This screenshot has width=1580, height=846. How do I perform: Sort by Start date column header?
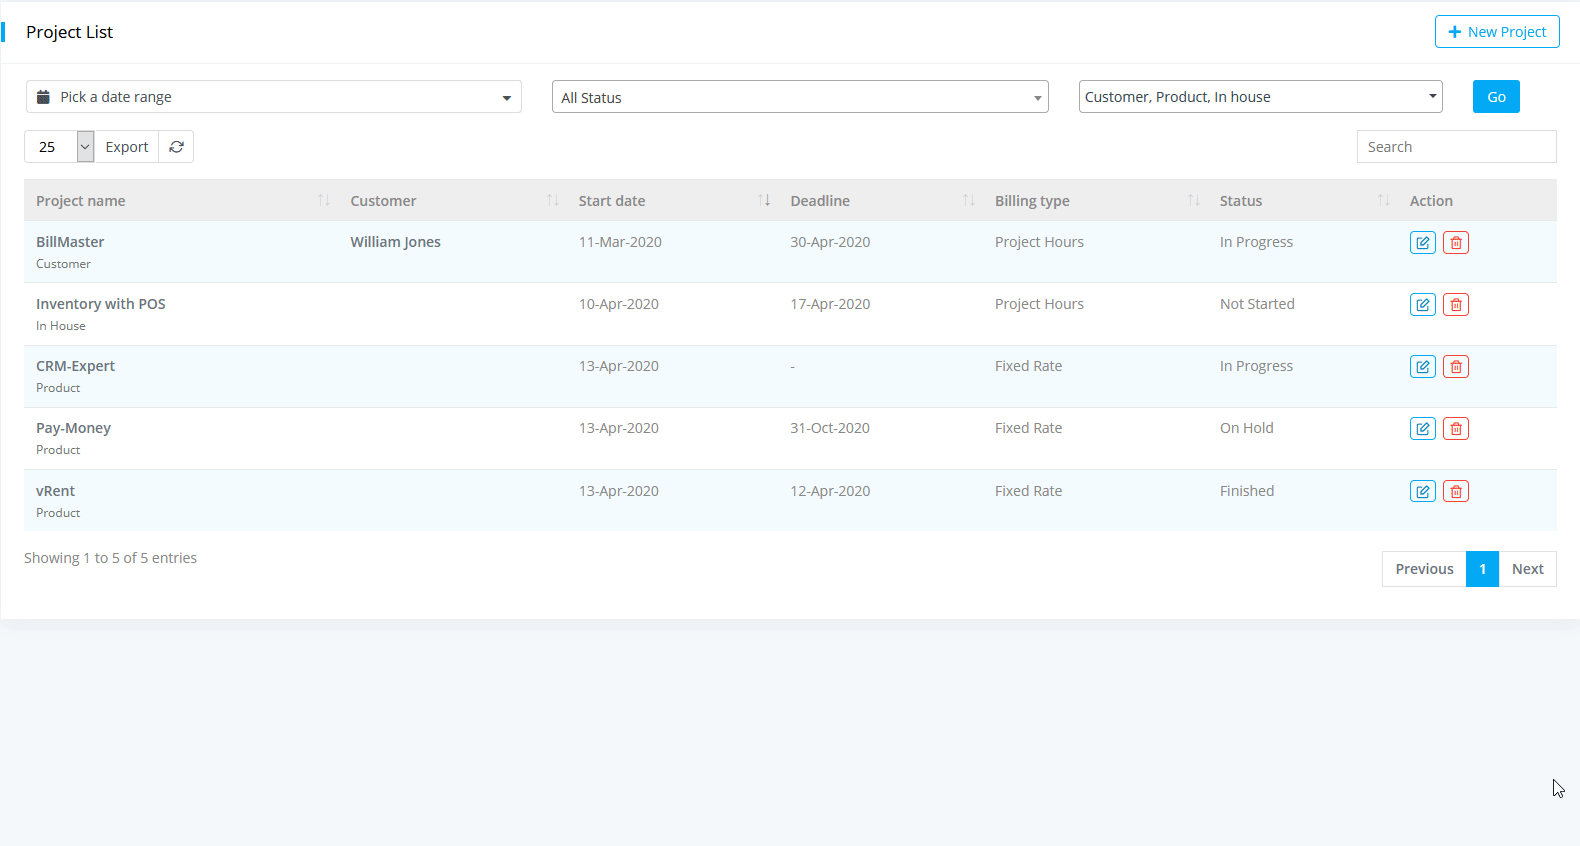click(612, 201)
